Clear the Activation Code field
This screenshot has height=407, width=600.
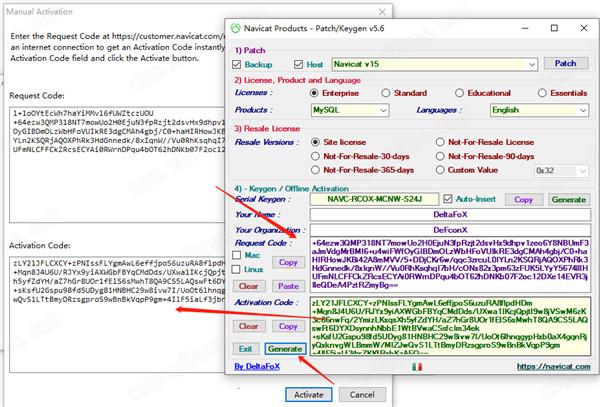click(249, 326)
